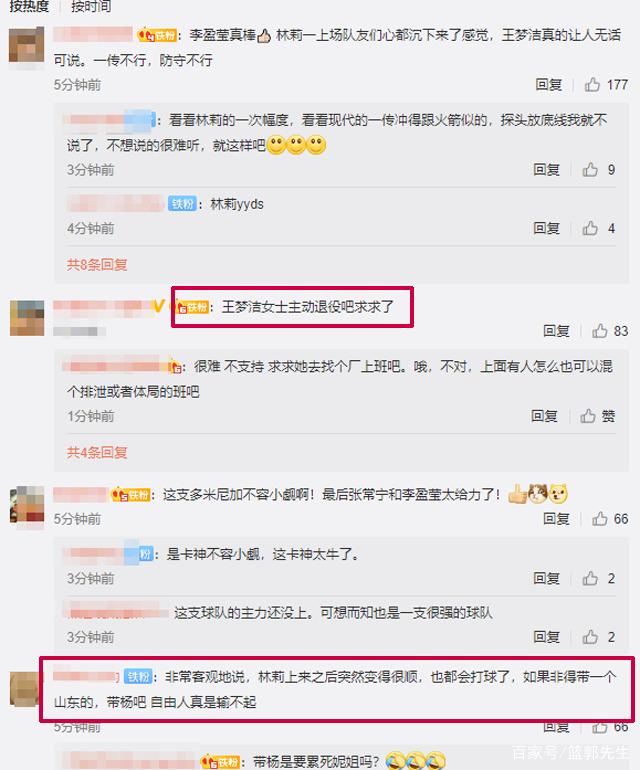
Task: Reply to 王梦洁女士主动退役 comment
Action: click(x=556, y=331)
